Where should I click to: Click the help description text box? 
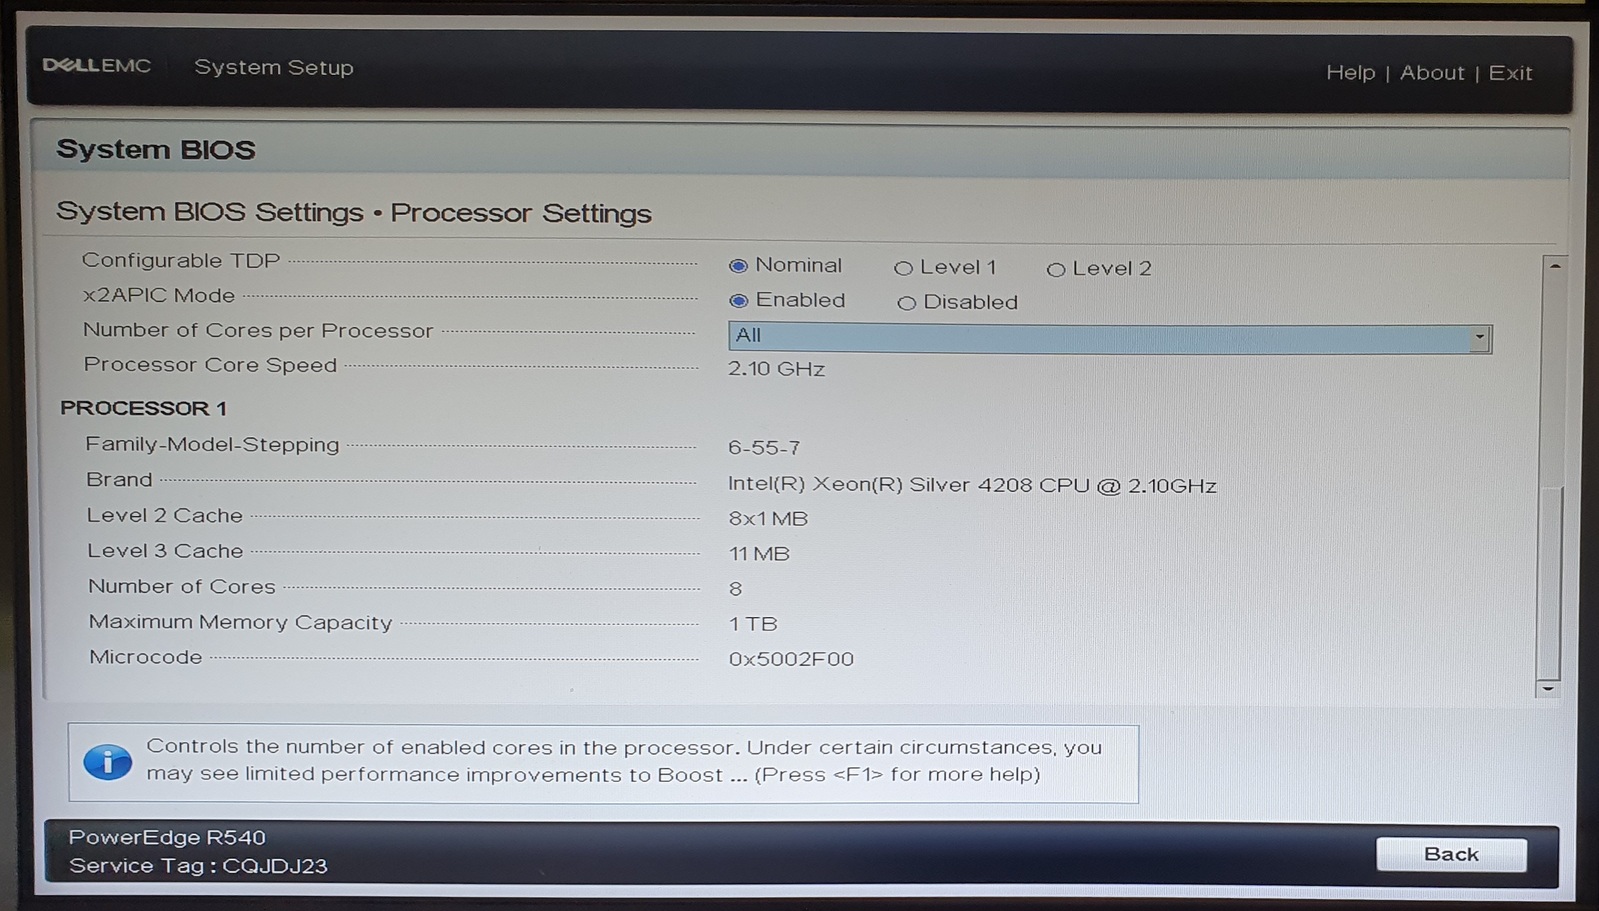[603, 763]
